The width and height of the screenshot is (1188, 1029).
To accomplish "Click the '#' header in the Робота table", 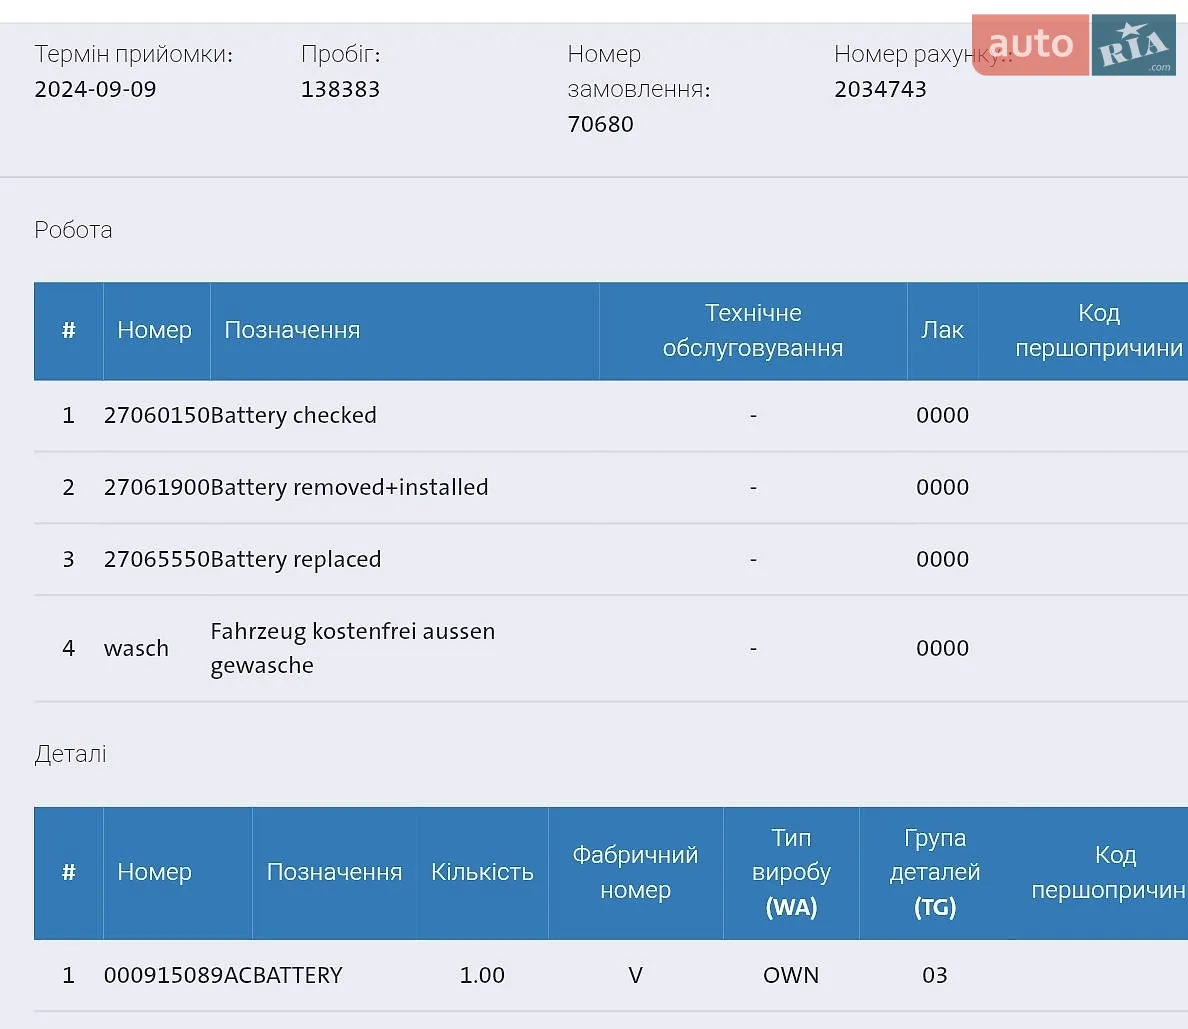I will [68, 330].
